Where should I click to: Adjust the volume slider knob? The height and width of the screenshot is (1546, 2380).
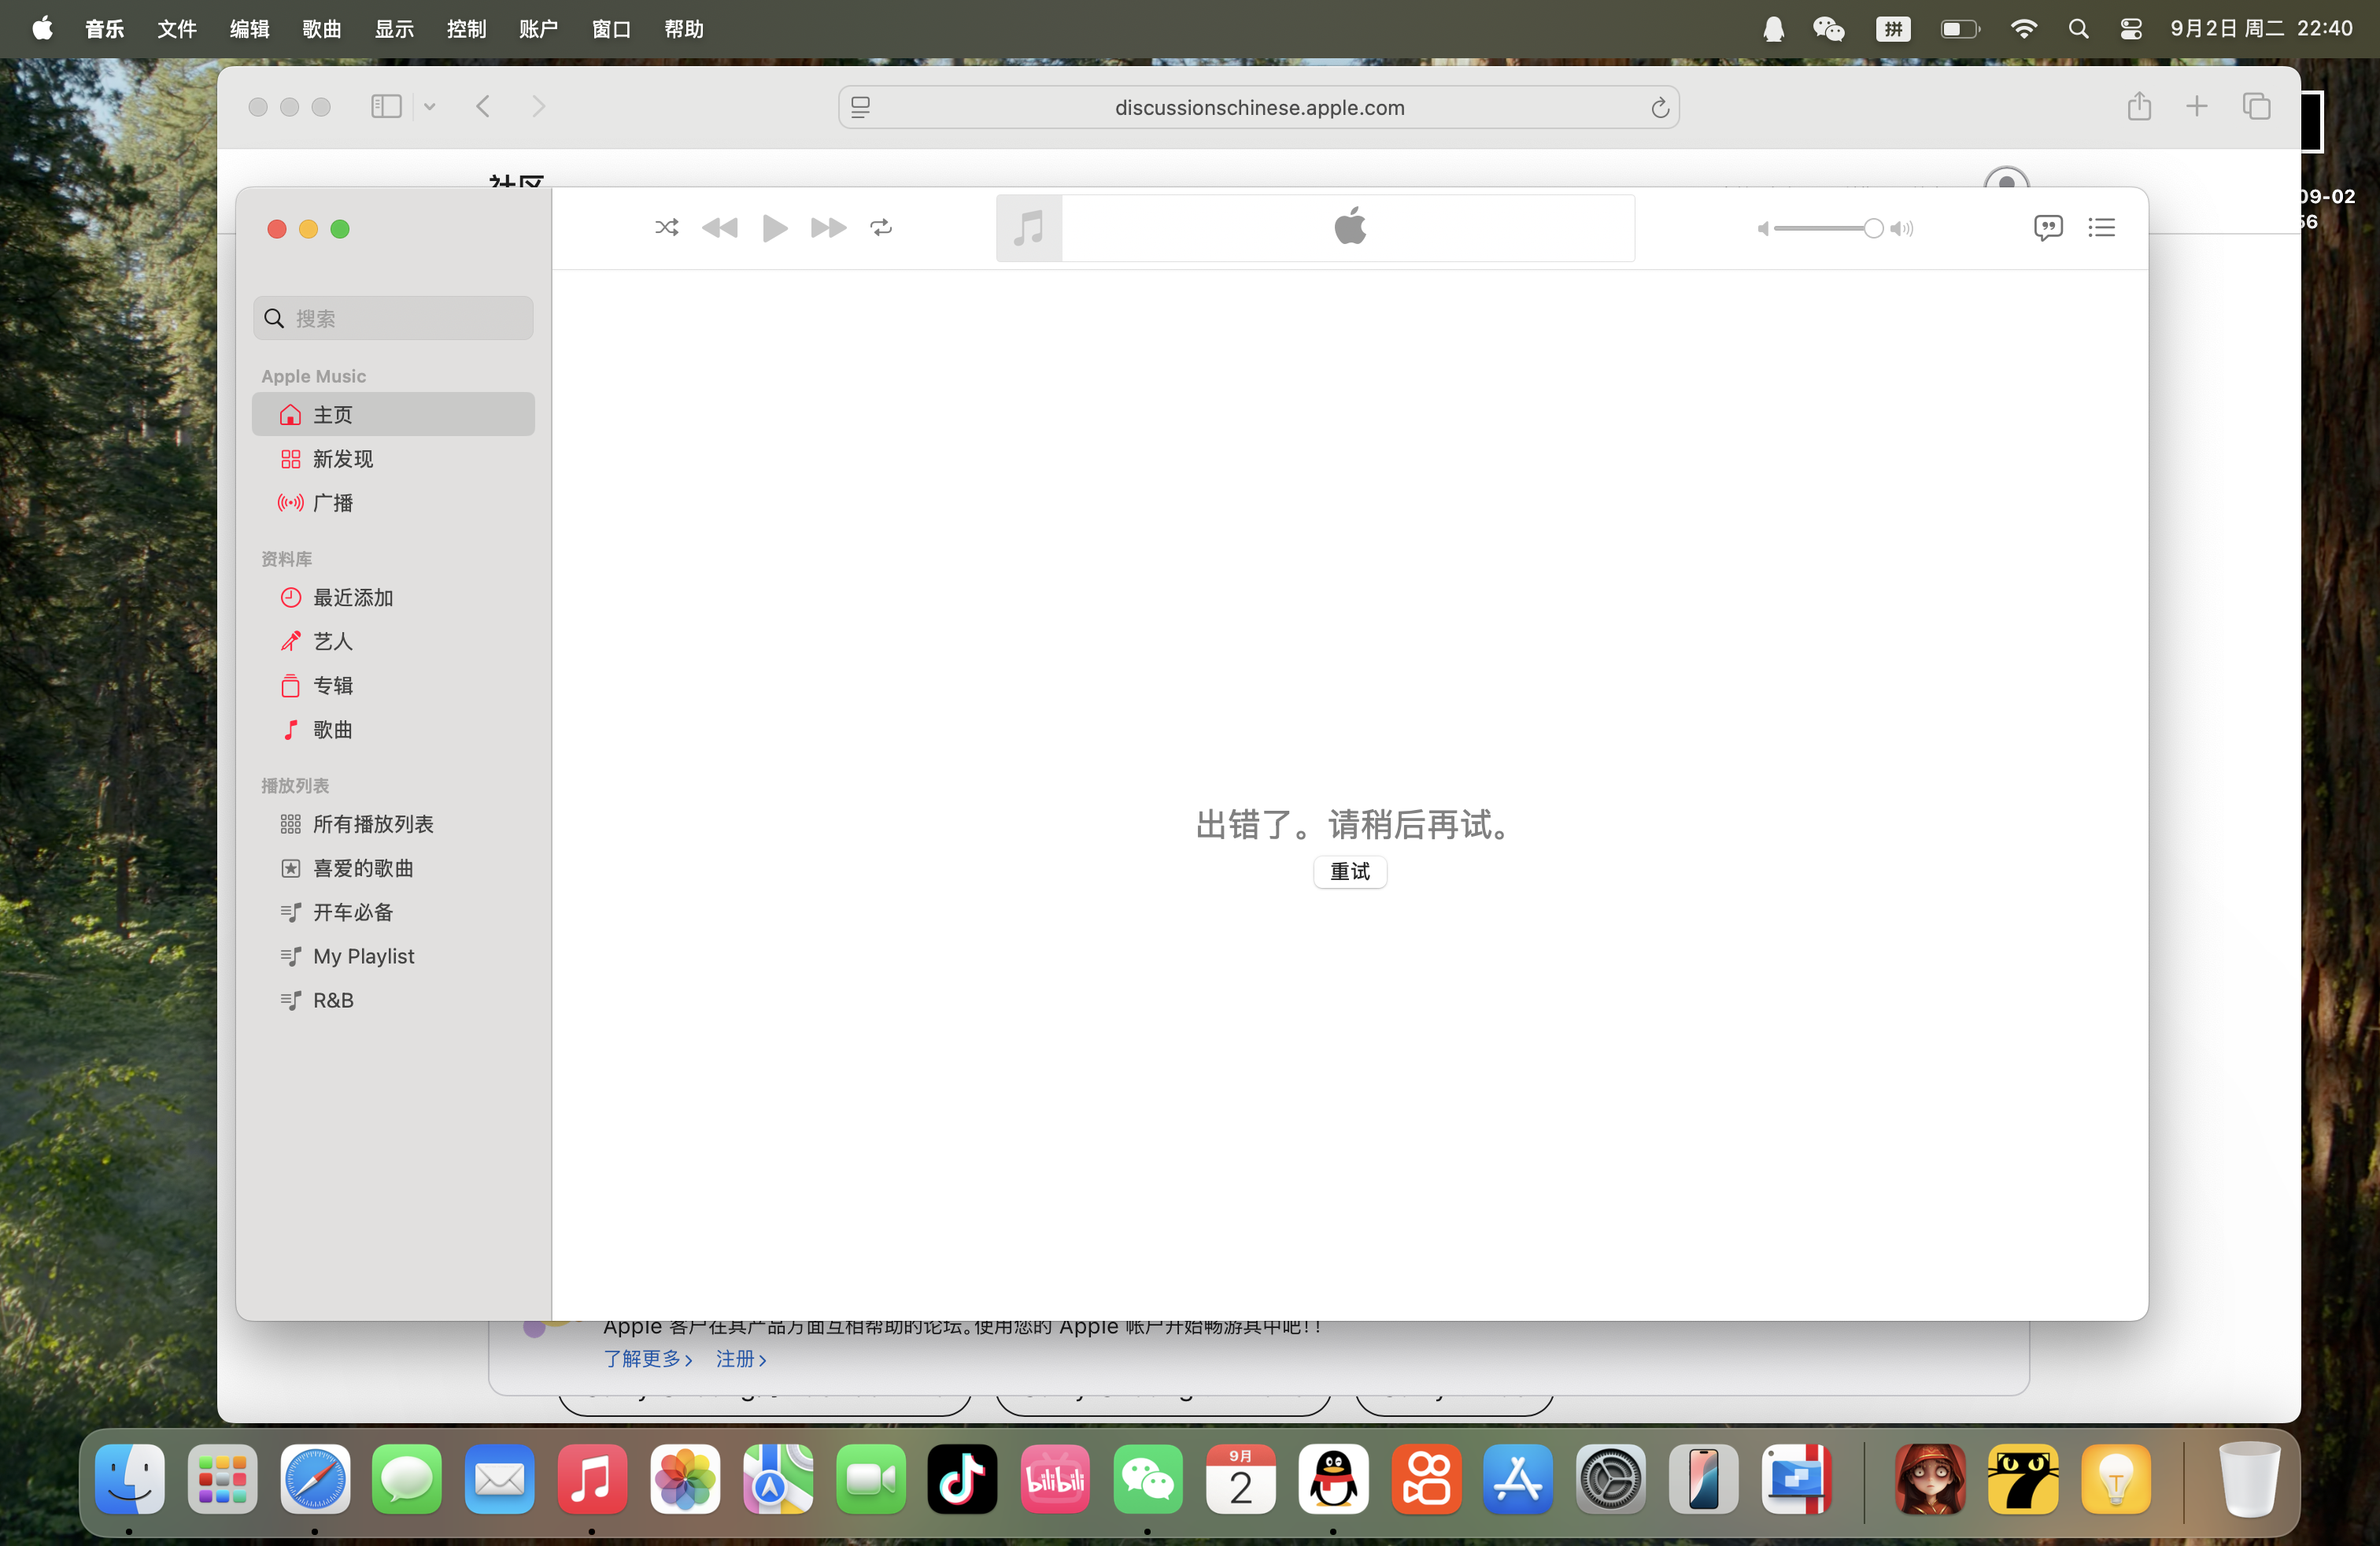[x=1872, y=229]
